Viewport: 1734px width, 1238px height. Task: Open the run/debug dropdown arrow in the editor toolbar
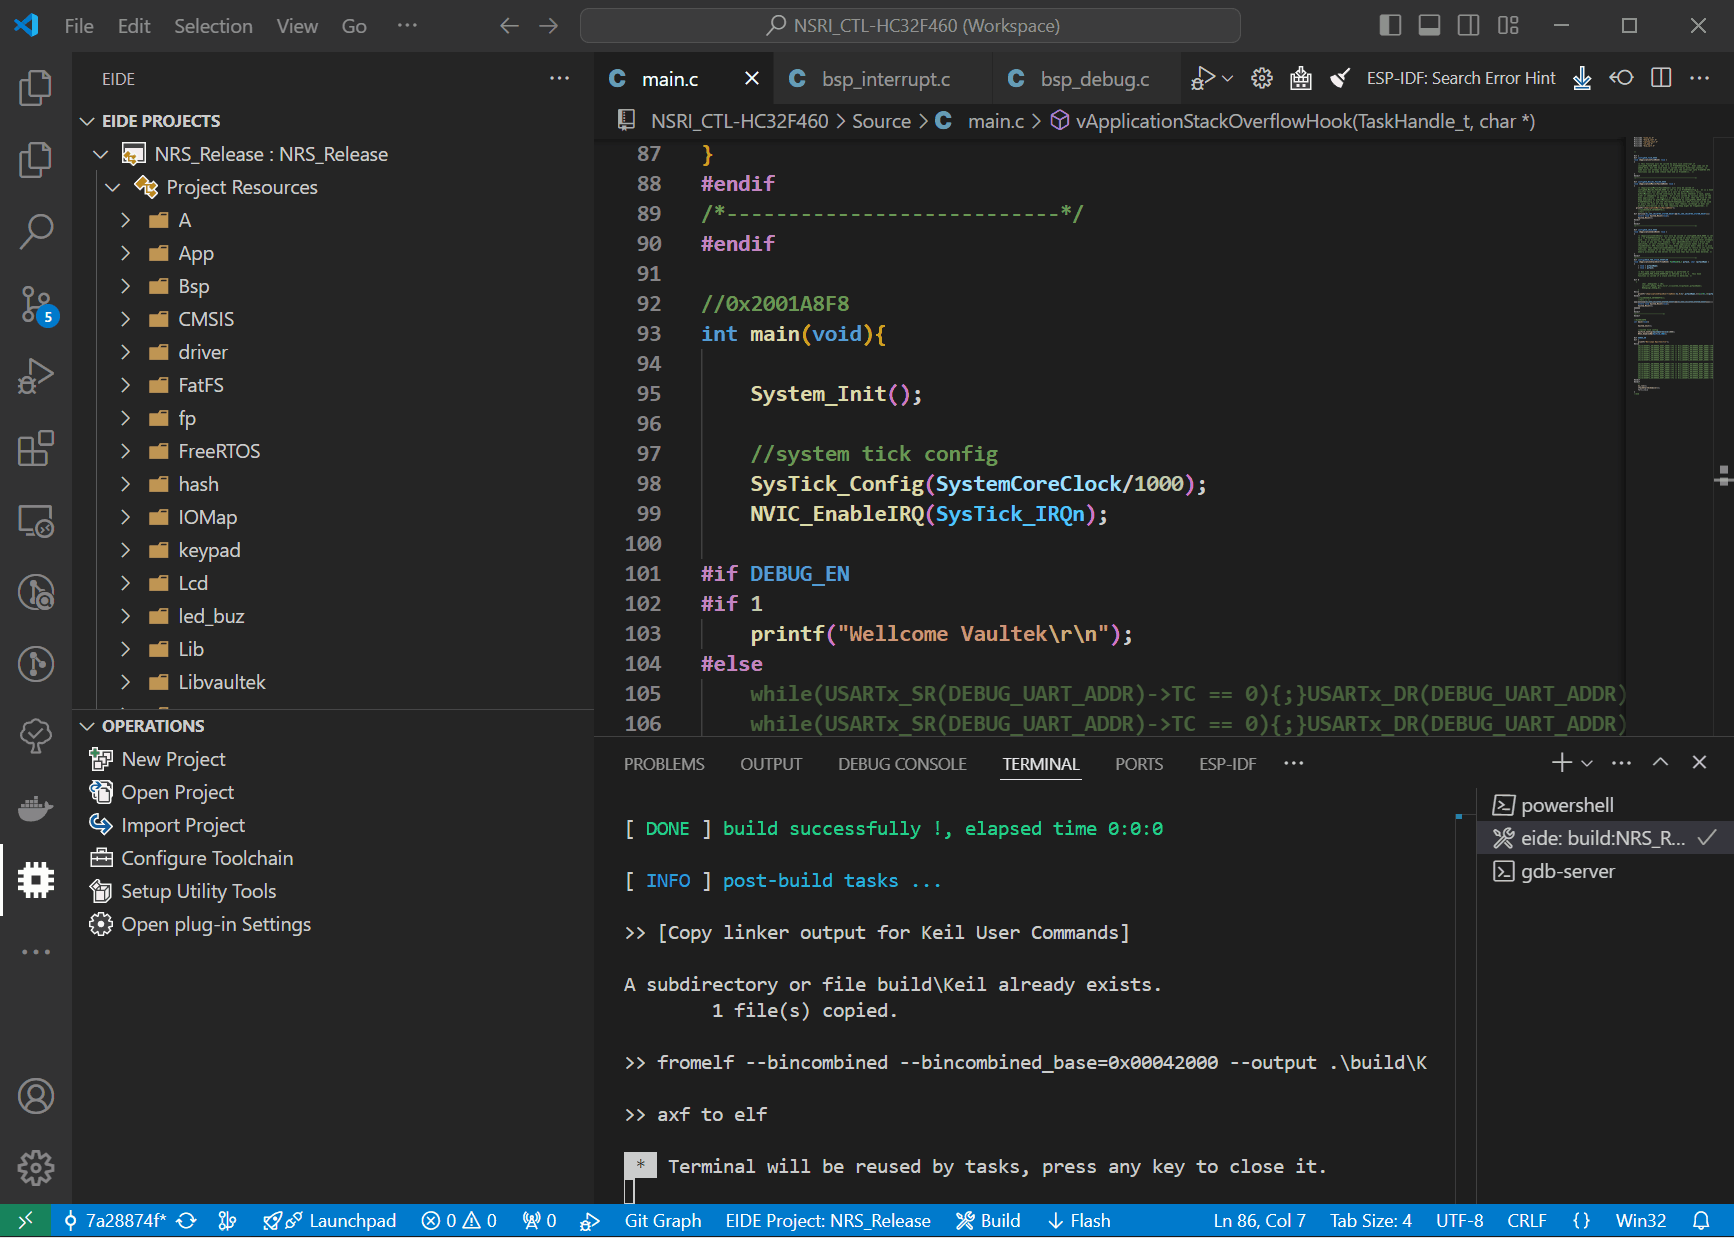pyautogui.click(x=1228, y=78)
